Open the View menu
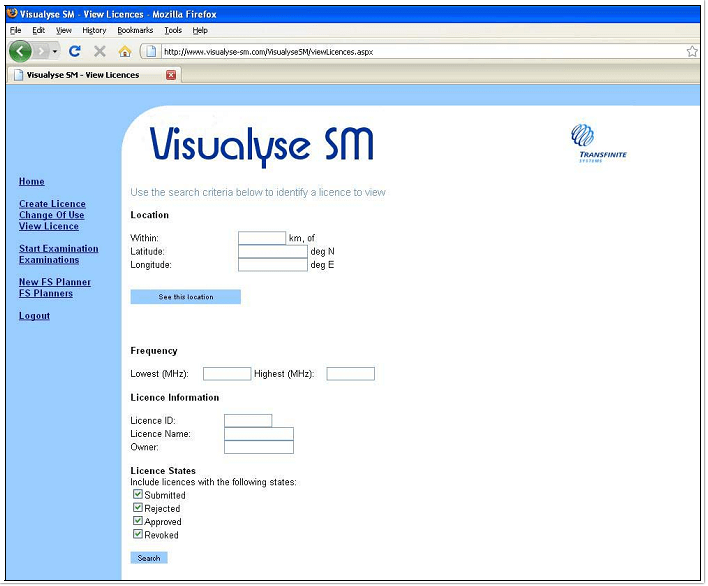Image resolution: width=708 pixels, height=586 pixels. pyautogui.click(x=64, y=30)
